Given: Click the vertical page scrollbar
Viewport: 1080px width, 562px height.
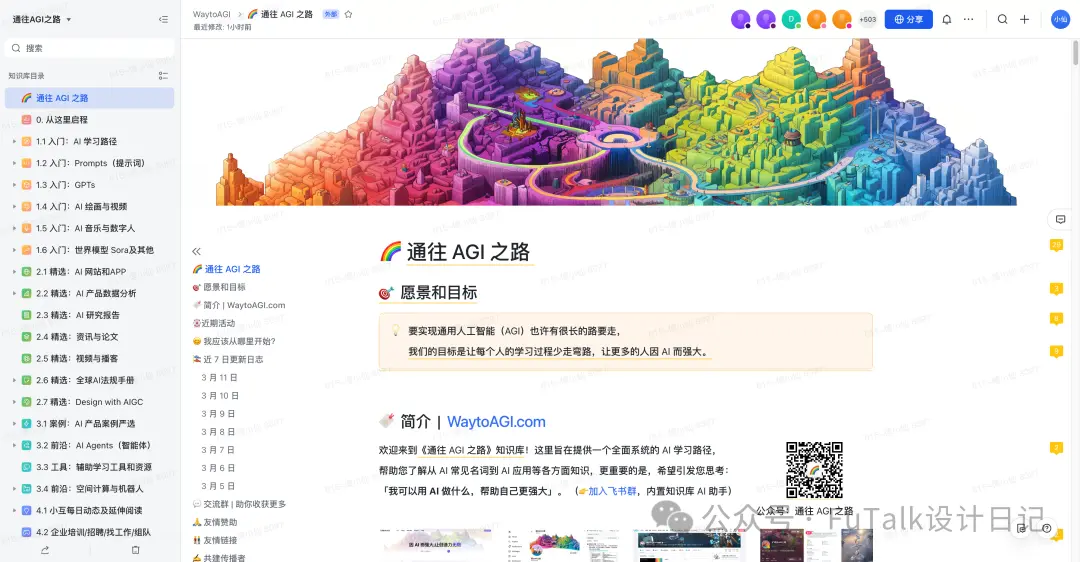Looking at the screenshot, I should (x=1075, y=53).
